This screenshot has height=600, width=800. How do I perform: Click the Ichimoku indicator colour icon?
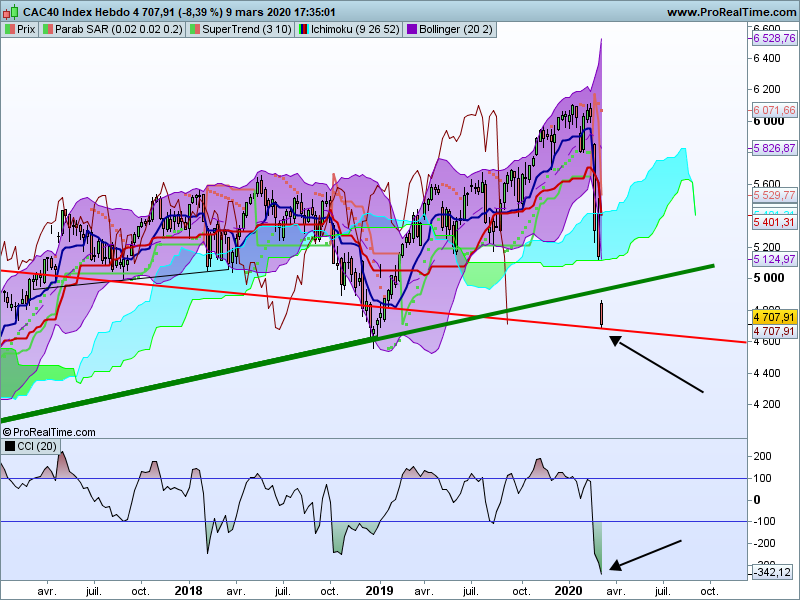tap(304, 30)
